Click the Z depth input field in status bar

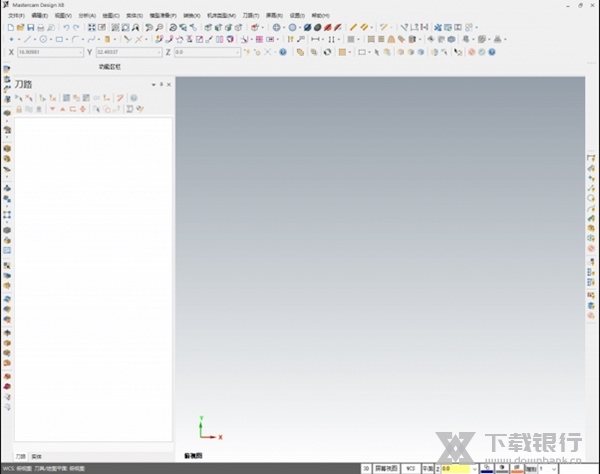454,467
